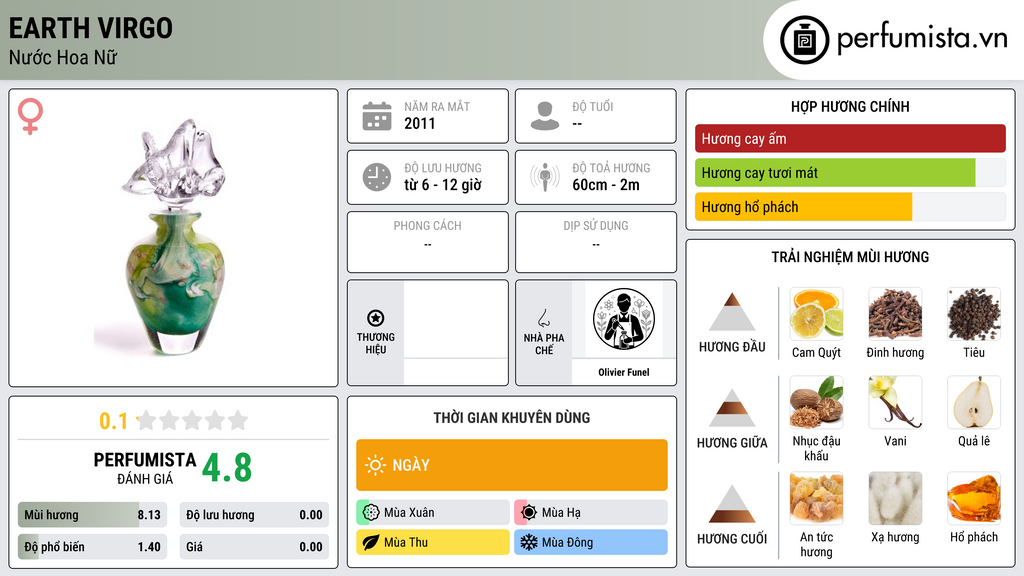1024x576 pixels.
Task: Click the Hương hổ phách yellow bar
Action: pos(850,207)
